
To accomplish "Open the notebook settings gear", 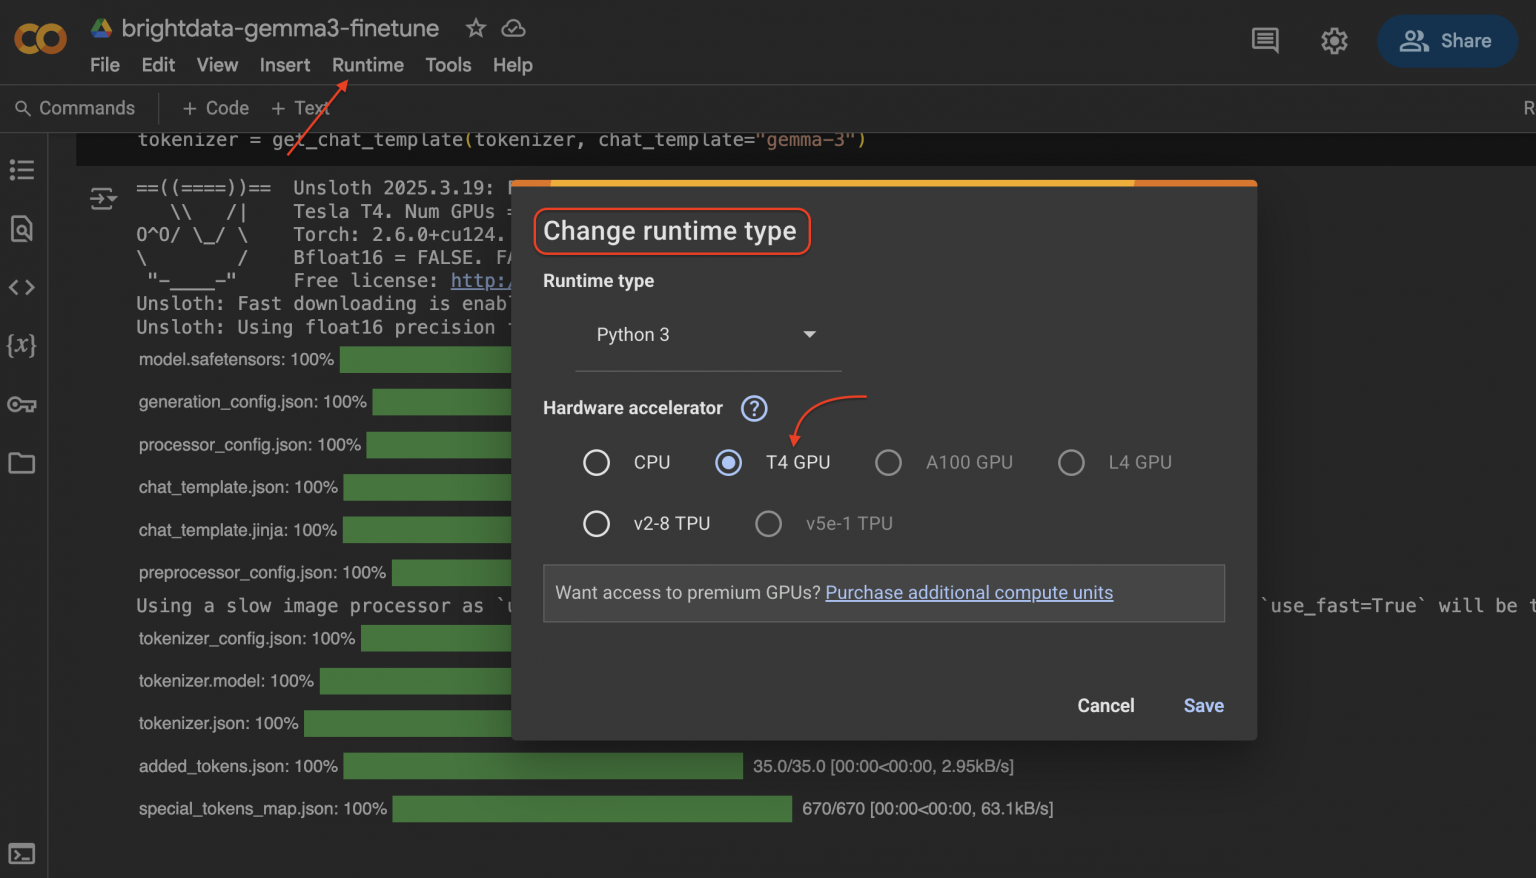I will (x=1333, y=40).
